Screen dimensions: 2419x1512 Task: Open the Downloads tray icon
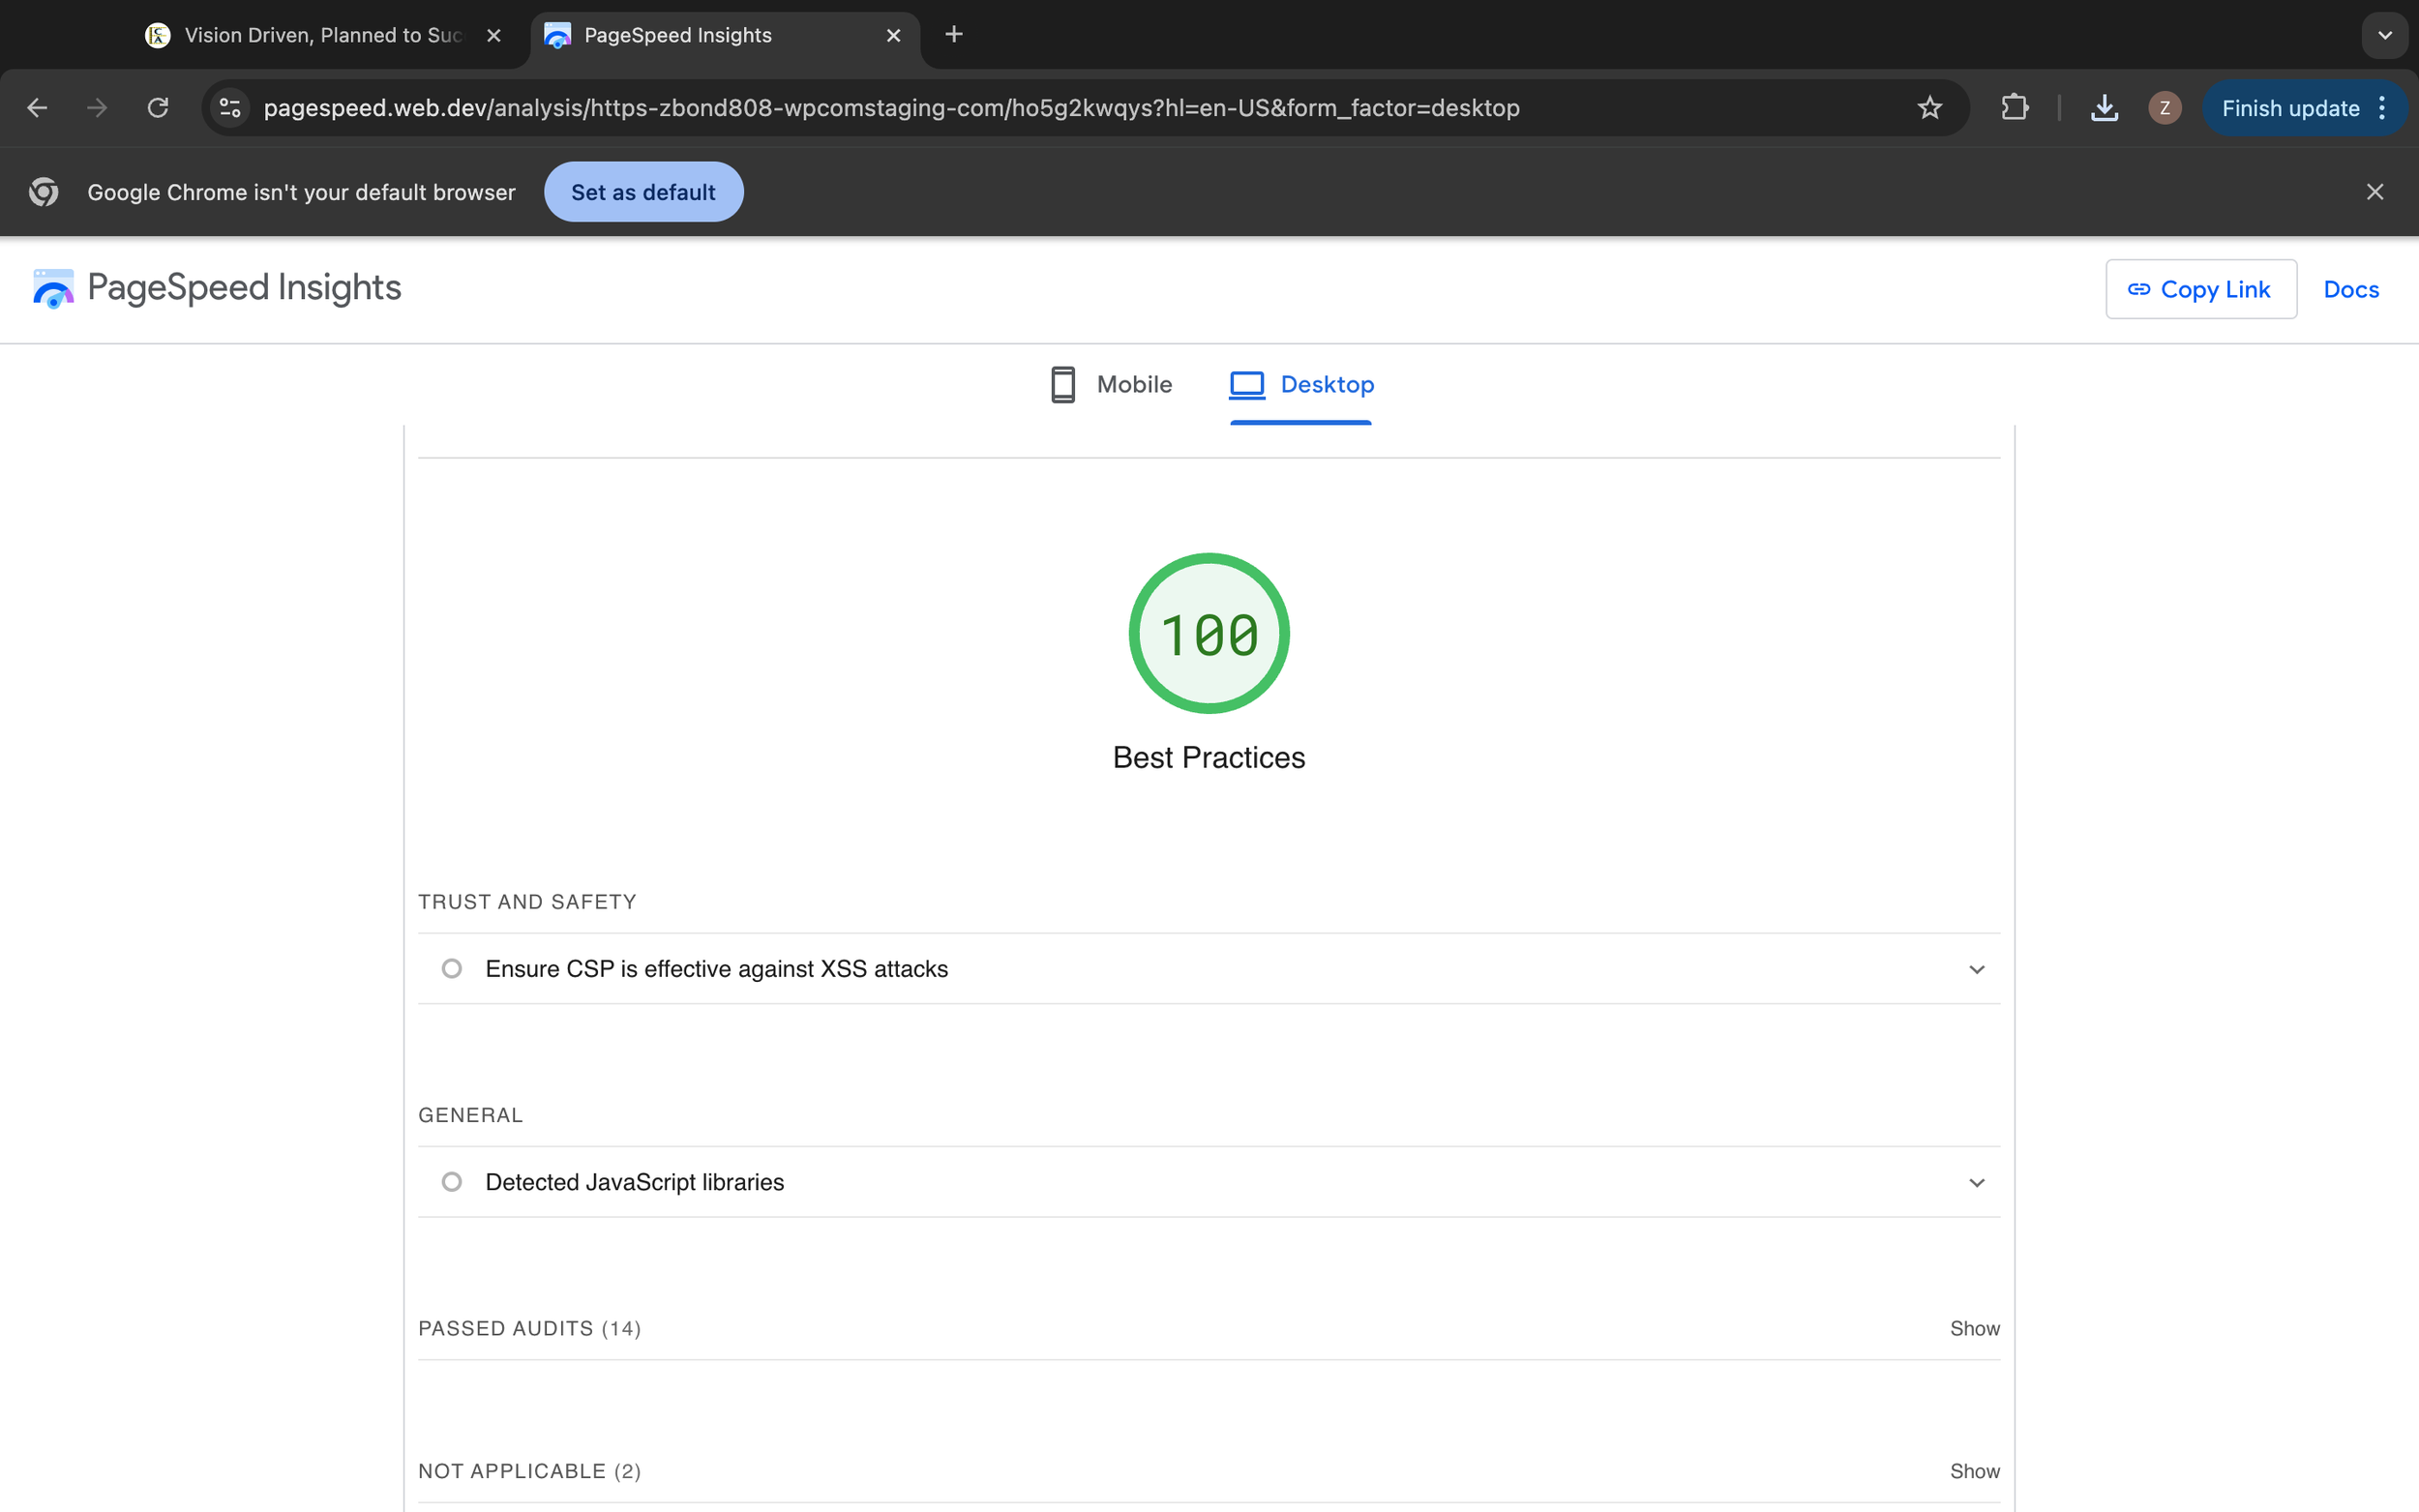[2104, 108]
